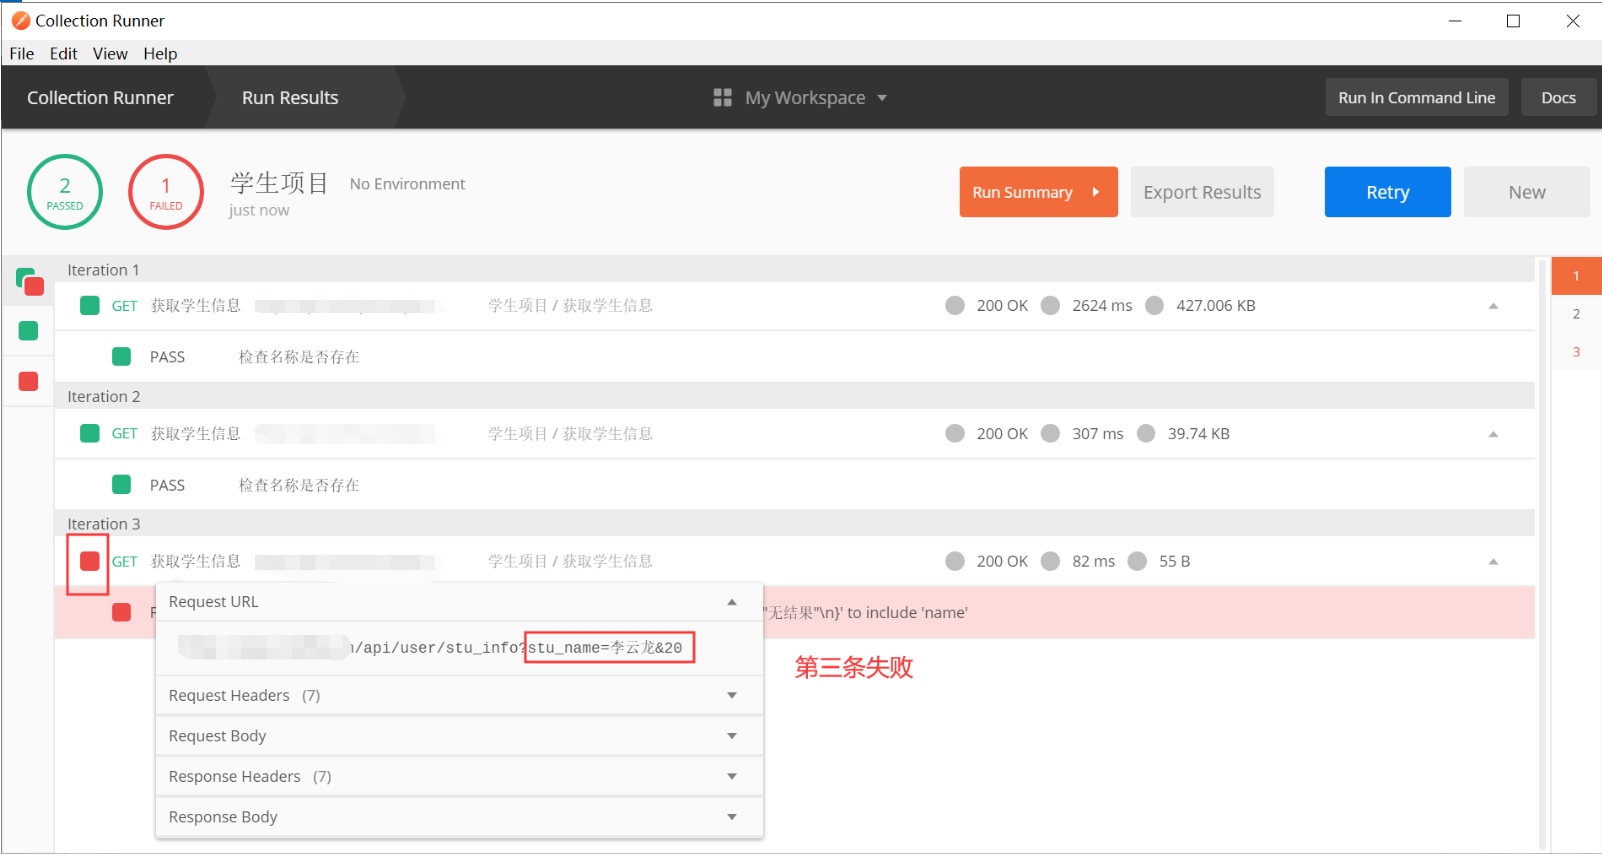Click size dot beside 55 B
Screen dimensions: 1602x855
point(1137,561)
